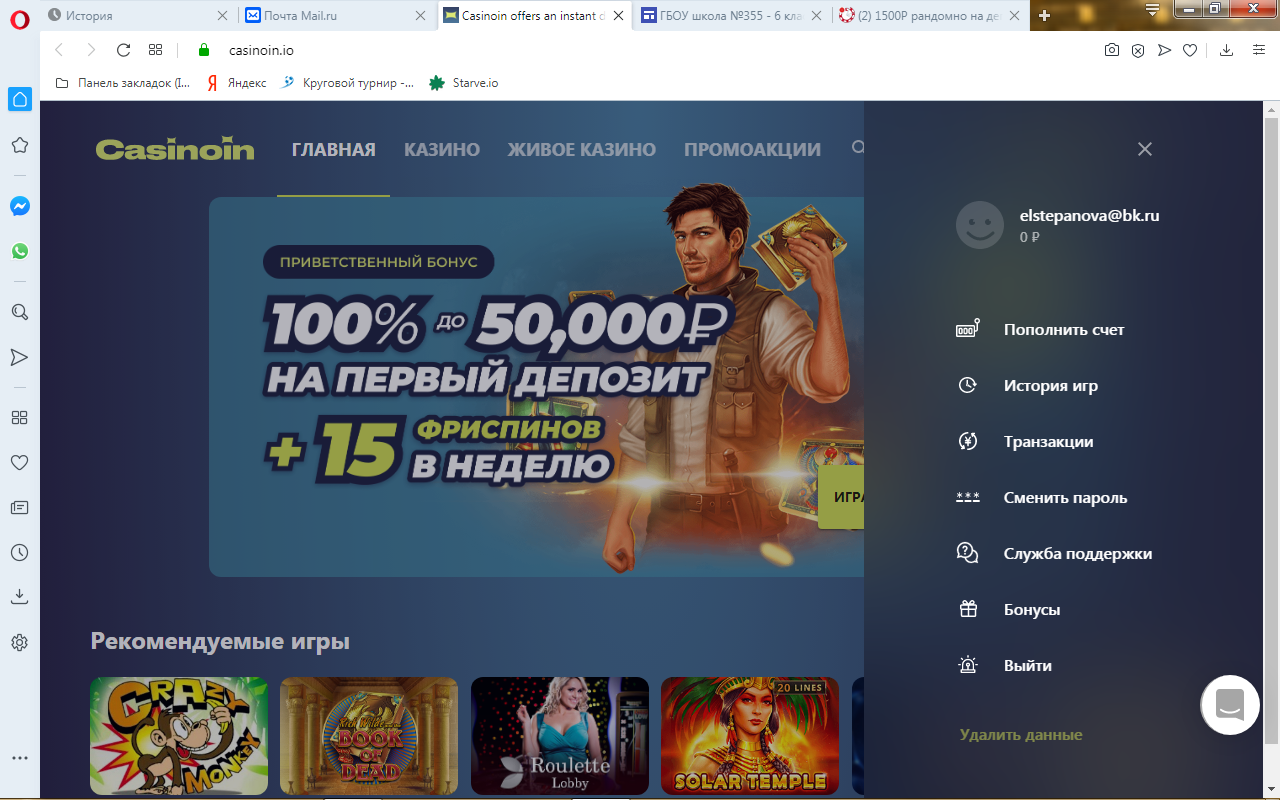
Task: Click the Casinoin logo
Action: coord(175,149)
